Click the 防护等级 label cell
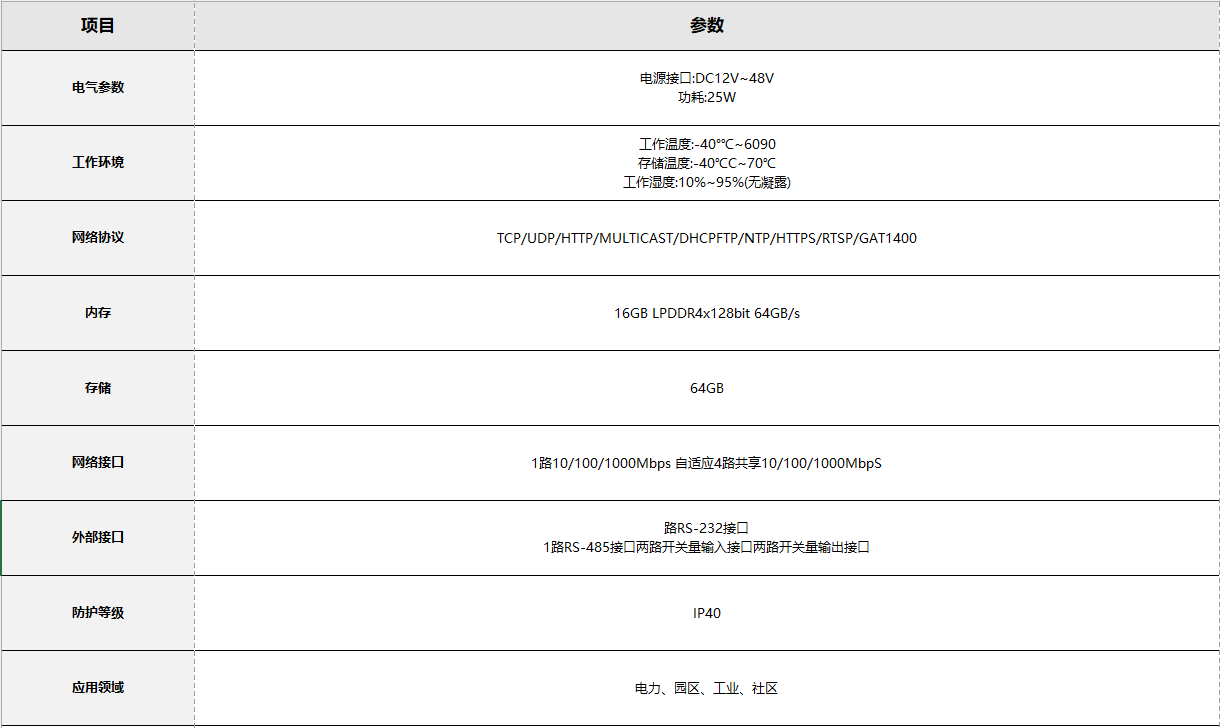1220x728 pixels. click(x=98, y=613)
